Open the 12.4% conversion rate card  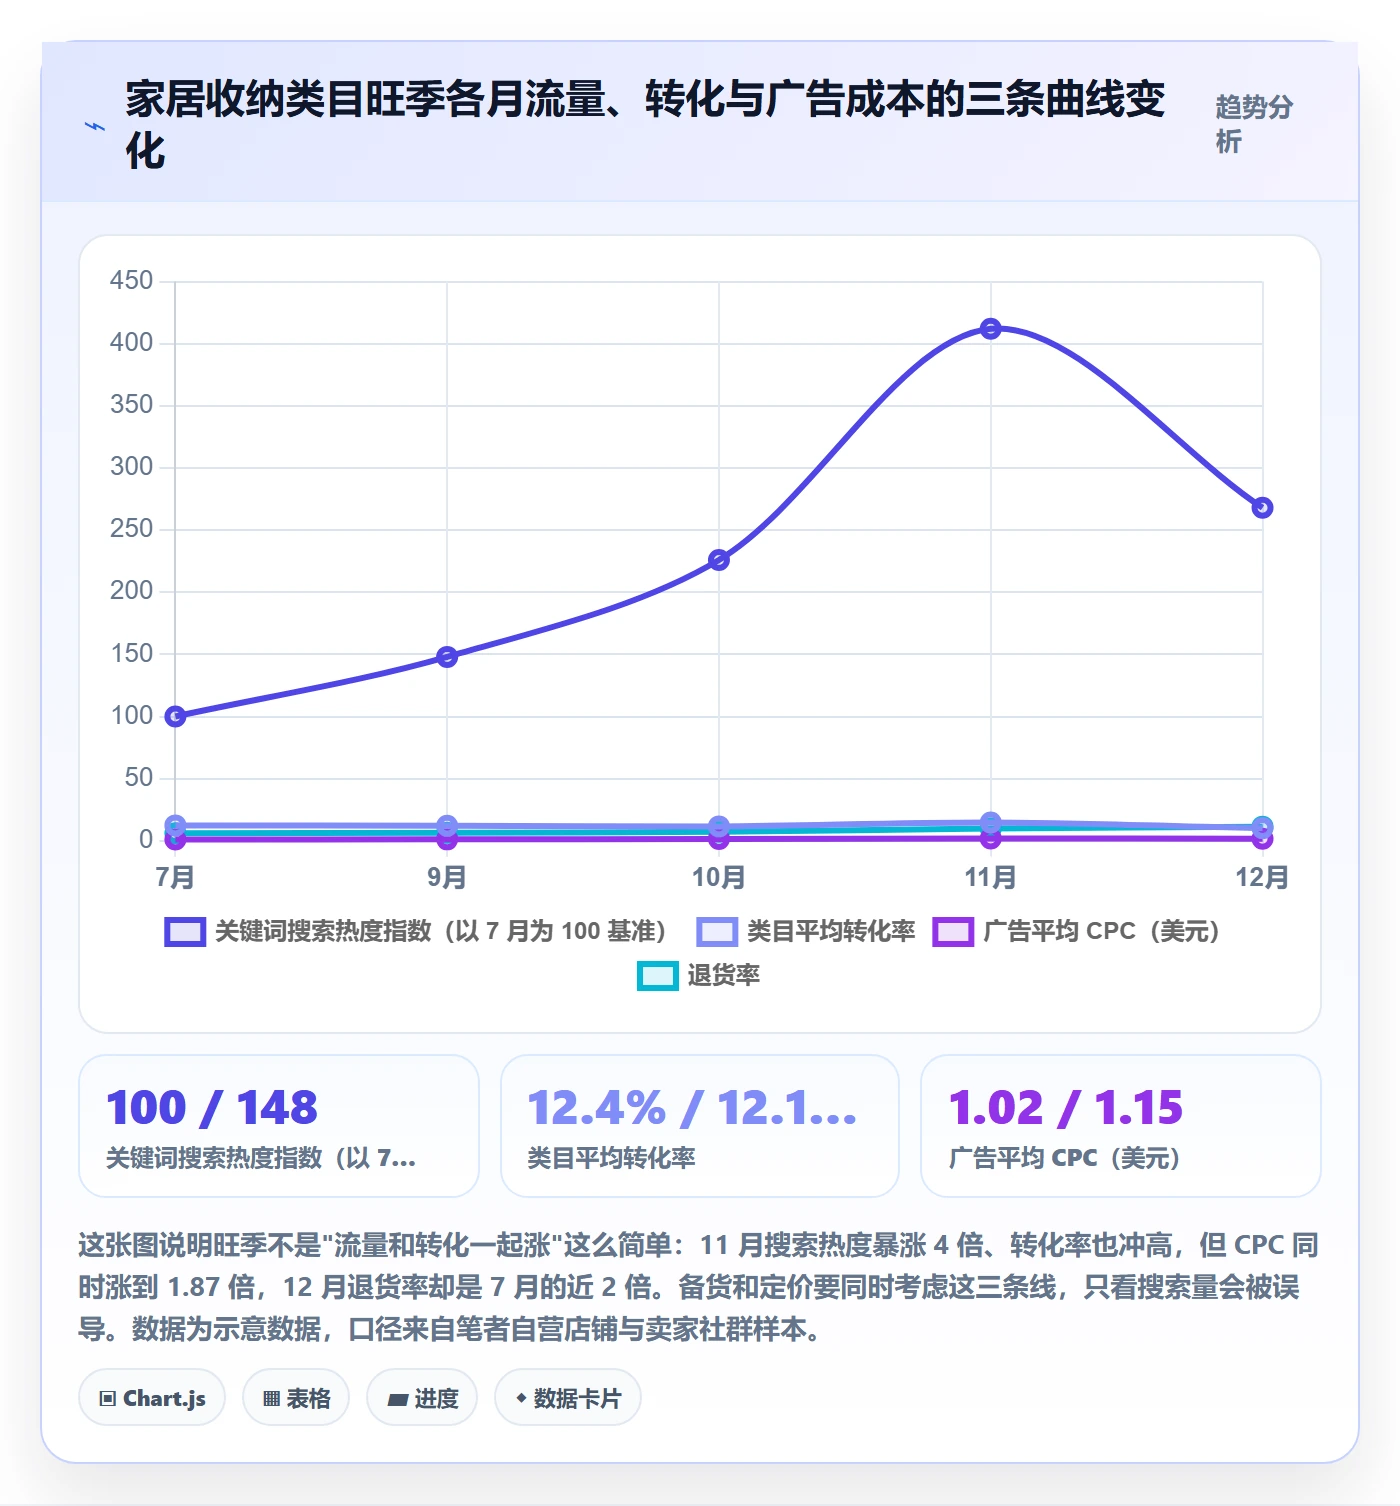tap(700, 1126)
